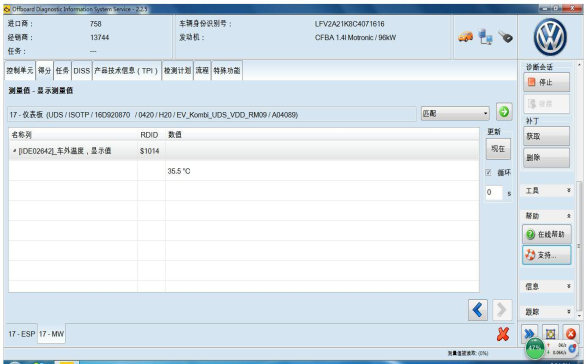Screen dimensions: 587x364
Task: Expand the 工具 section
Action: point(548,191)
